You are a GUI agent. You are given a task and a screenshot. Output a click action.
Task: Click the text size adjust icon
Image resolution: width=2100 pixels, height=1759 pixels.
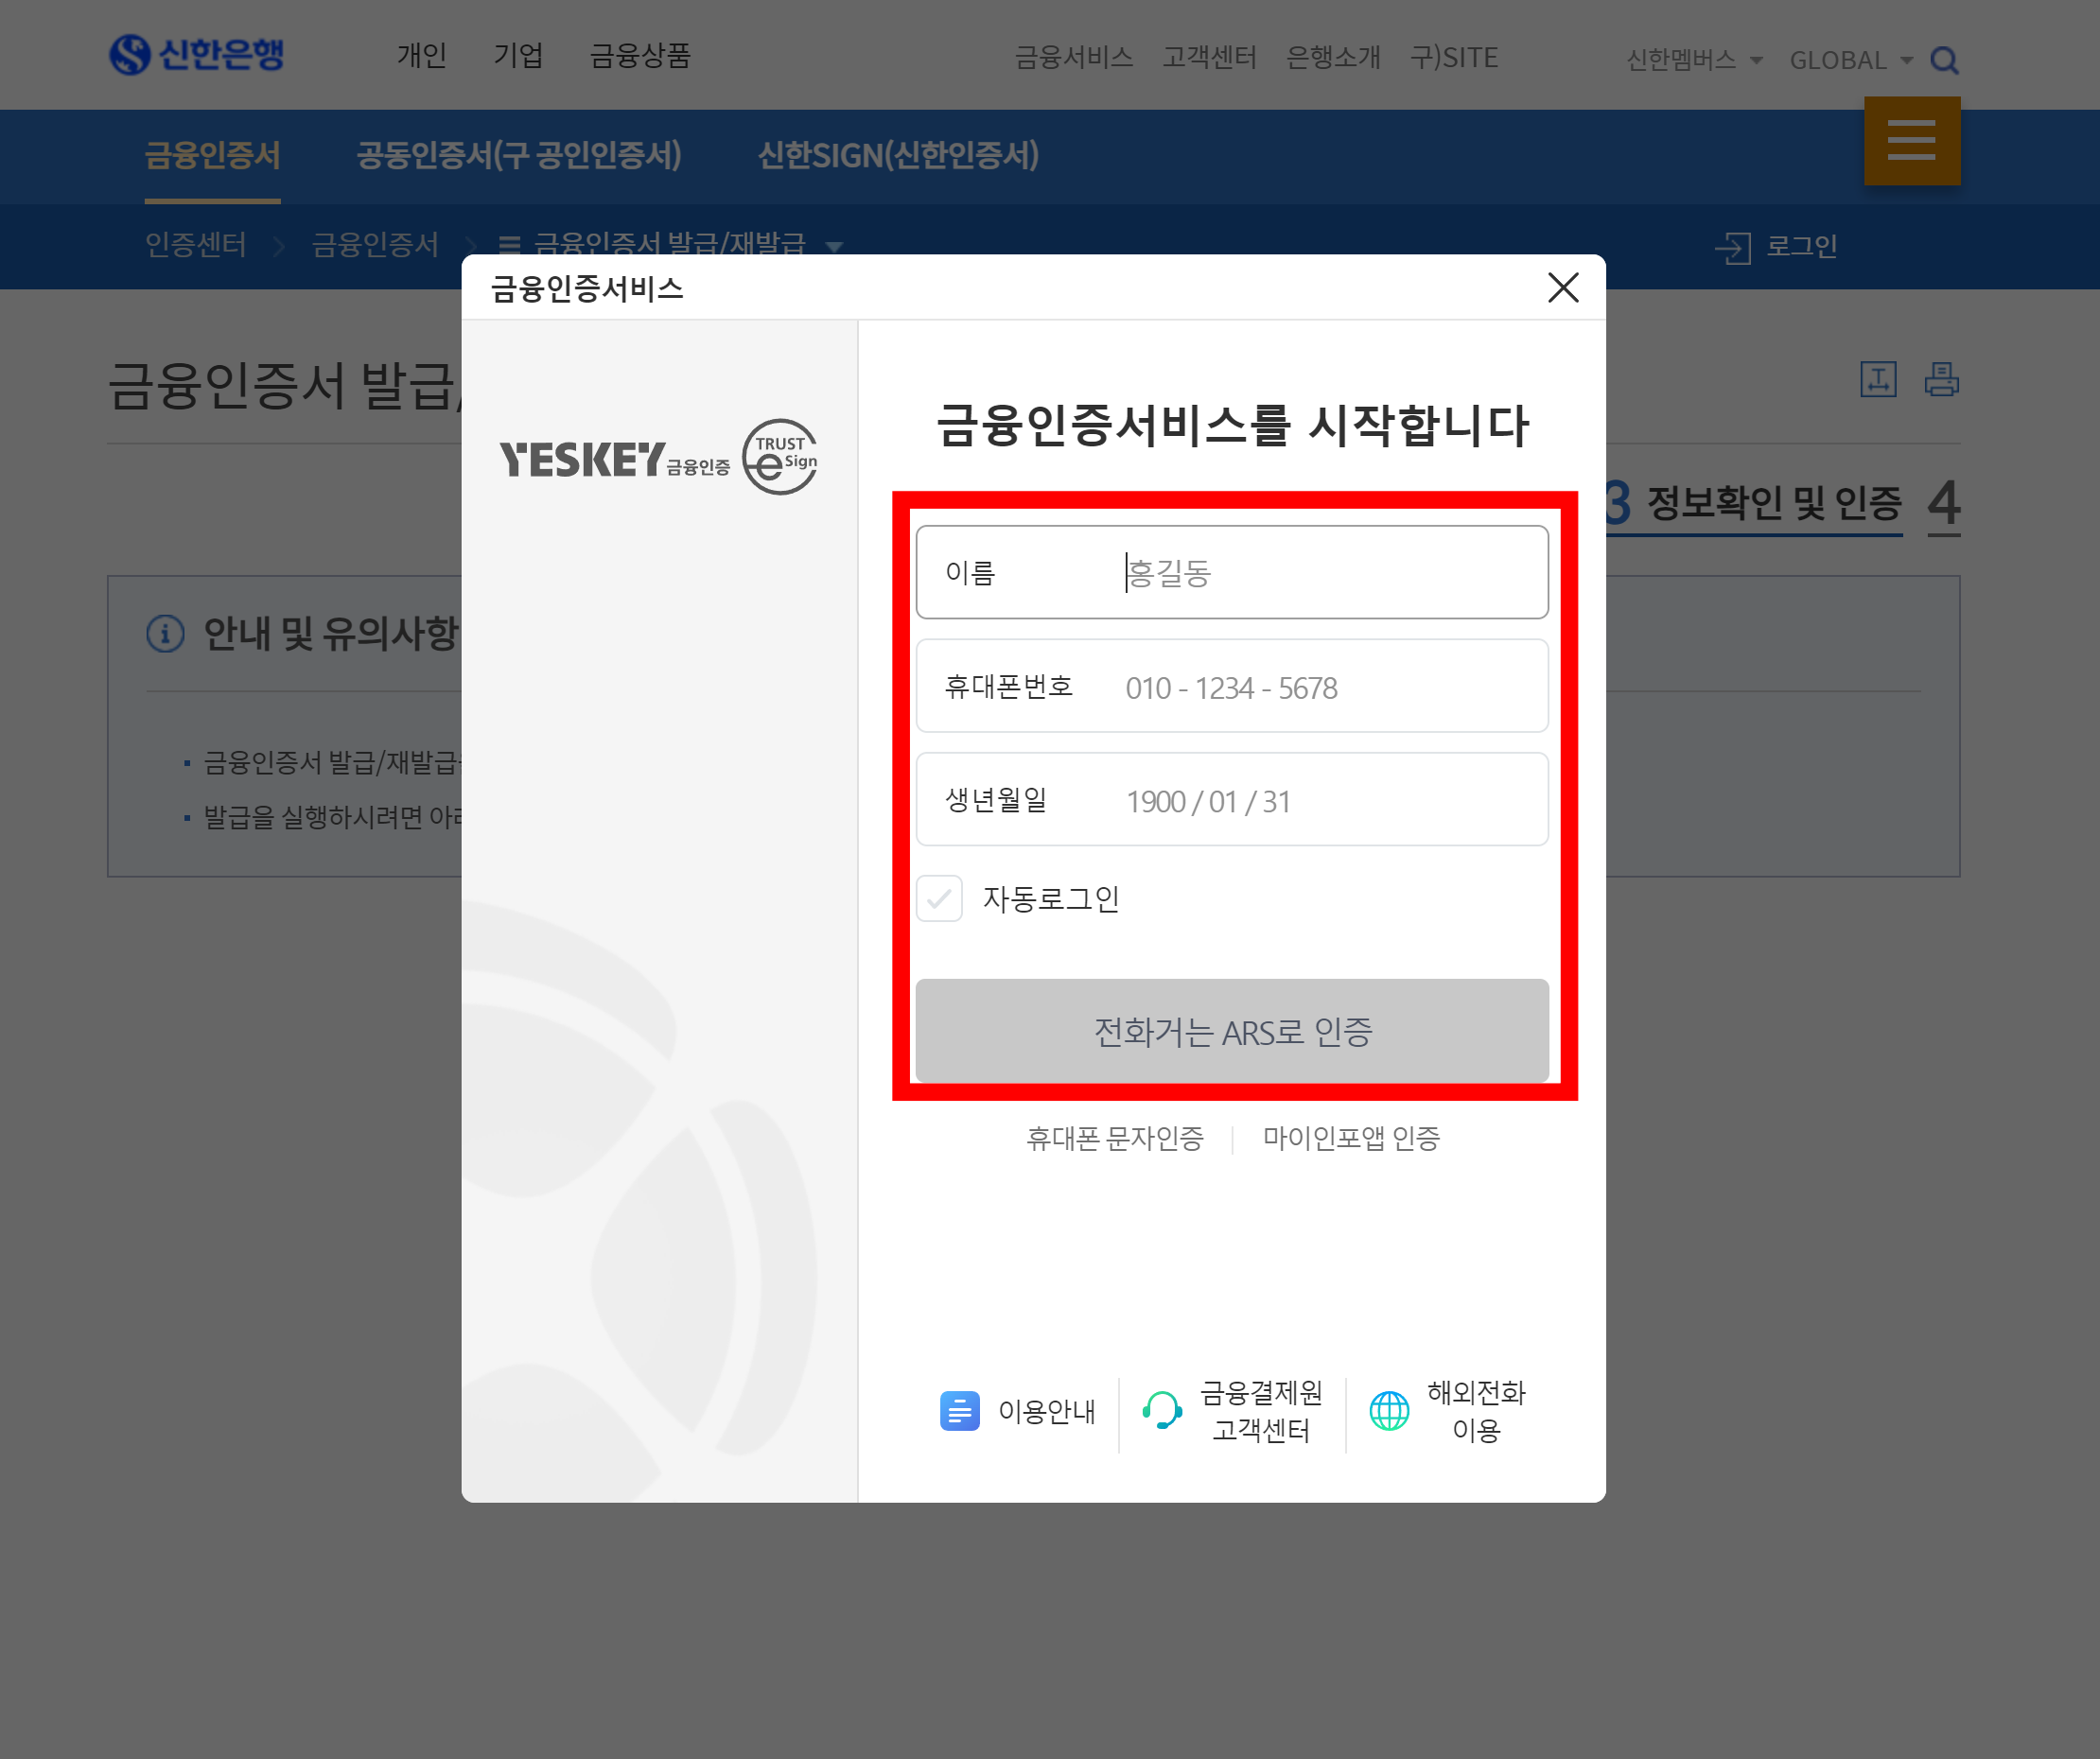point(1878,380)
